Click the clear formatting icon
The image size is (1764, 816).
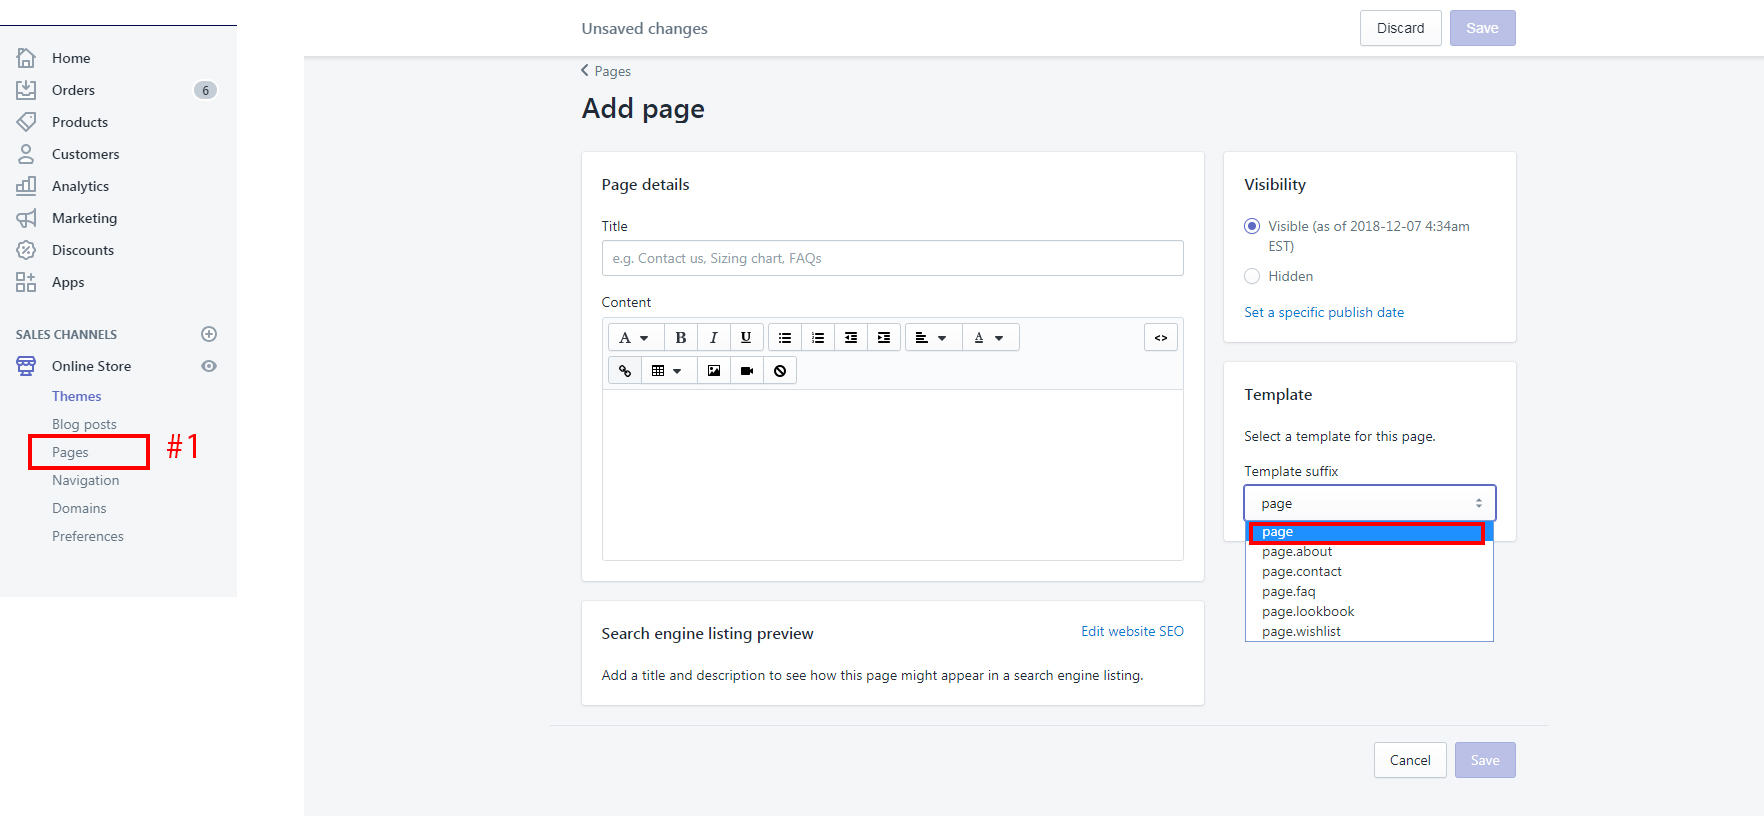pos(780,371)
